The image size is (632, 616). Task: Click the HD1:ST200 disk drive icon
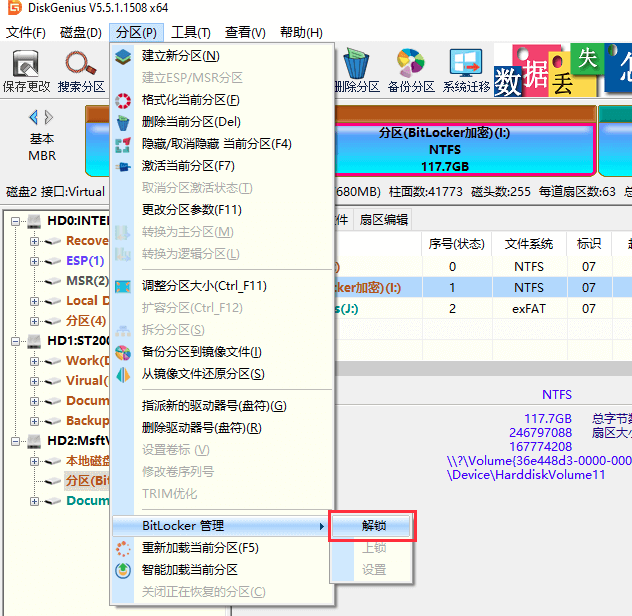click(x=34, y=341)
